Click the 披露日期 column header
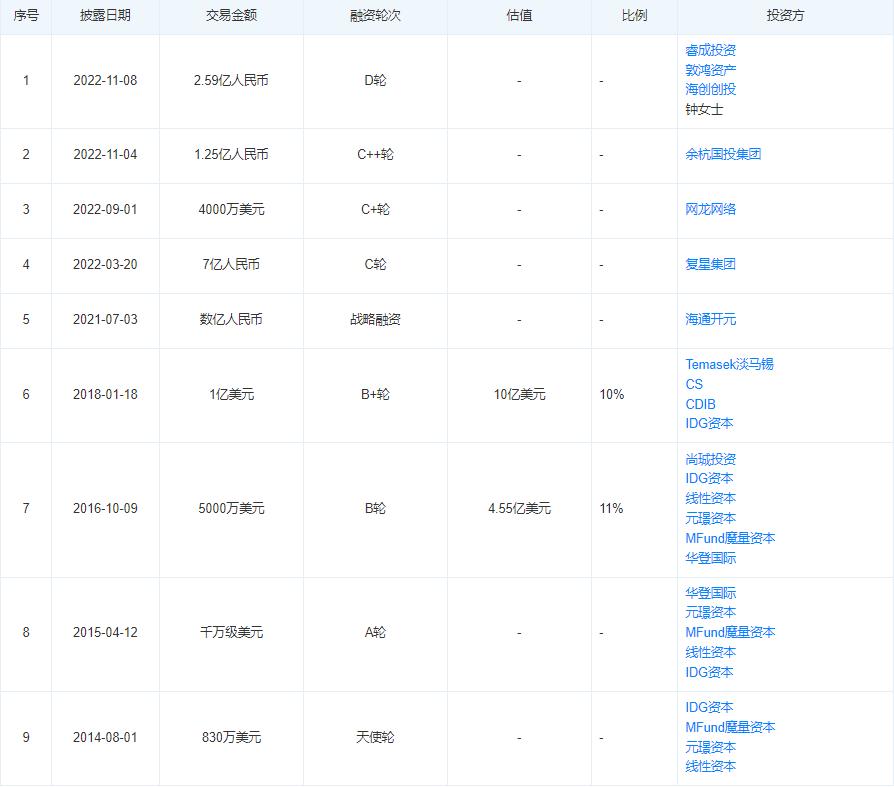The height and width of the screenshot is (787, 894). (105, 15)
